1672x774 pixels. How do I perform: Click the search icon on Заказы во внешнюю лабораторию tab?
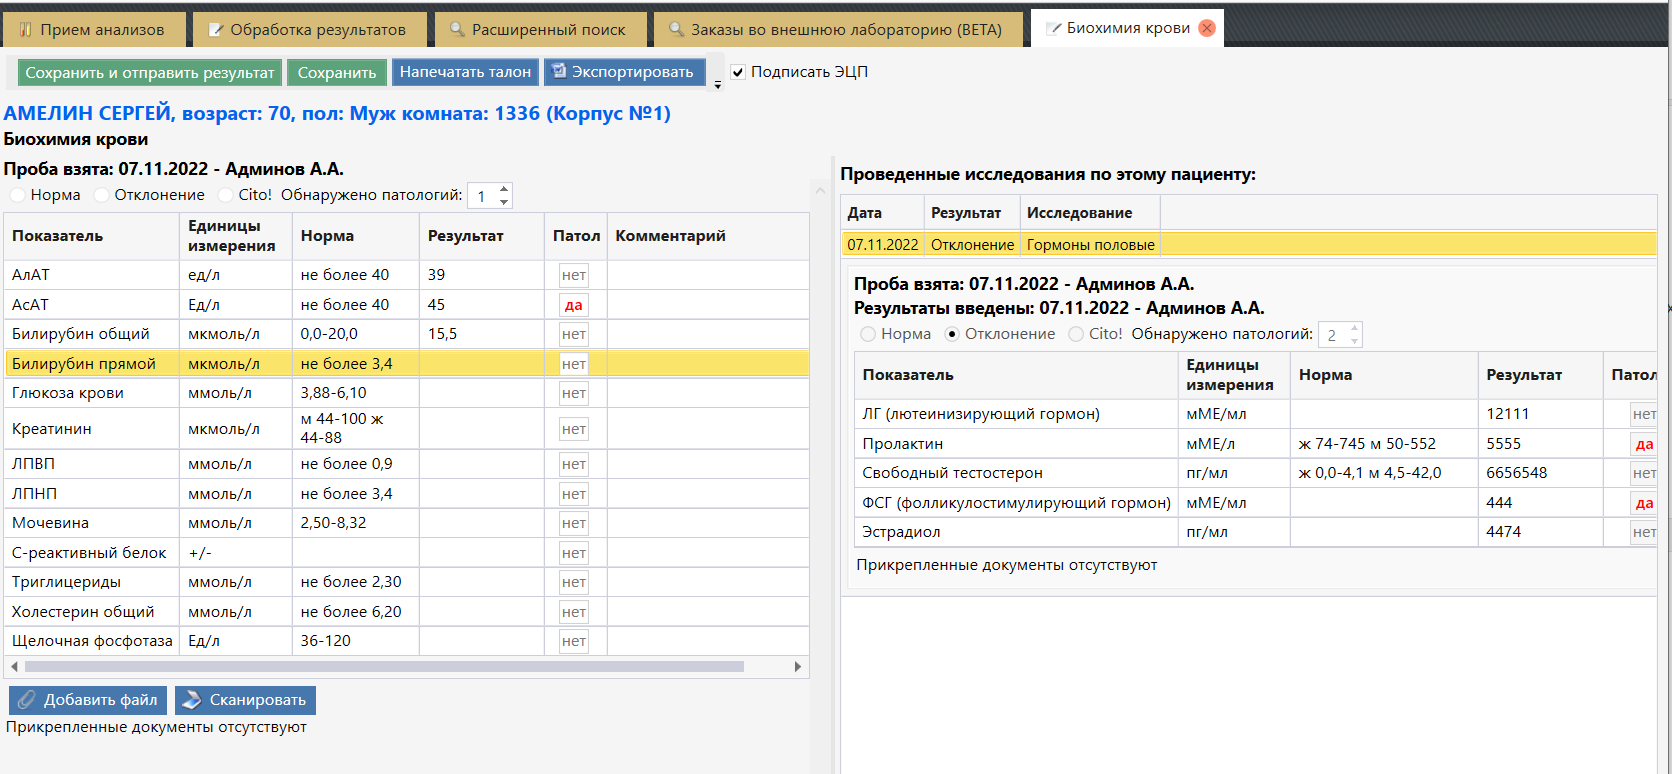[676, 30]
